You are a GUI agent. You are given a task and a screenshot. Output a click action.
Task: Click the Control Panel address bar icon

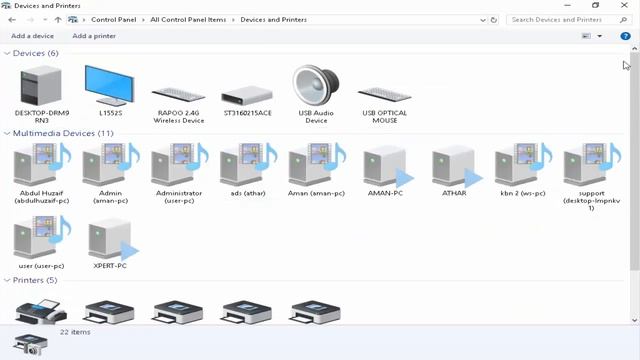point(73,20)
